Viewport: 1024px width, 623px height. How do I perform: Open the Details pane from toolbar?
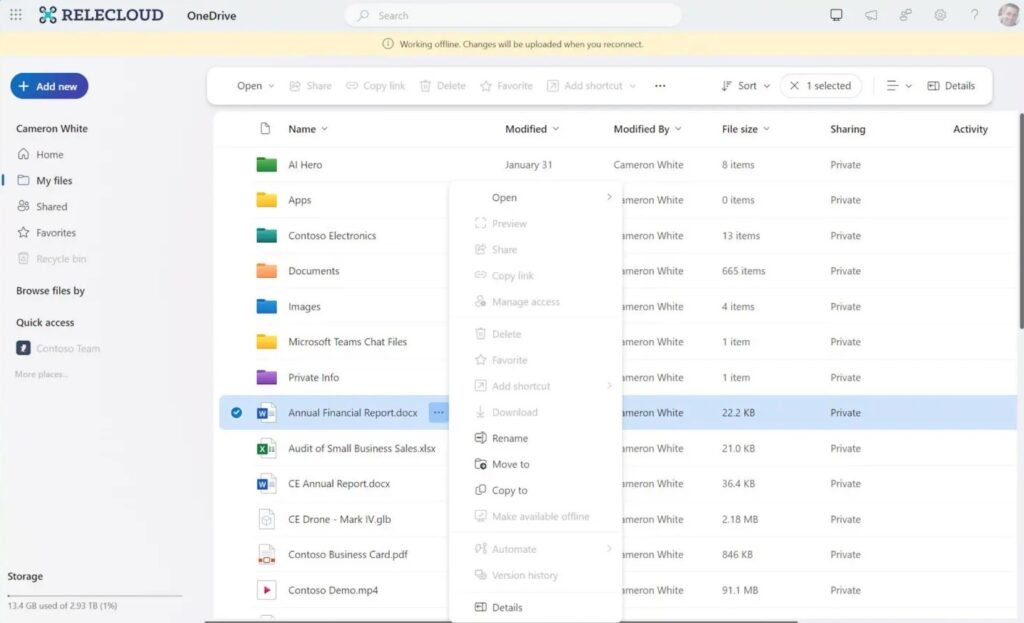pos(951,86)
